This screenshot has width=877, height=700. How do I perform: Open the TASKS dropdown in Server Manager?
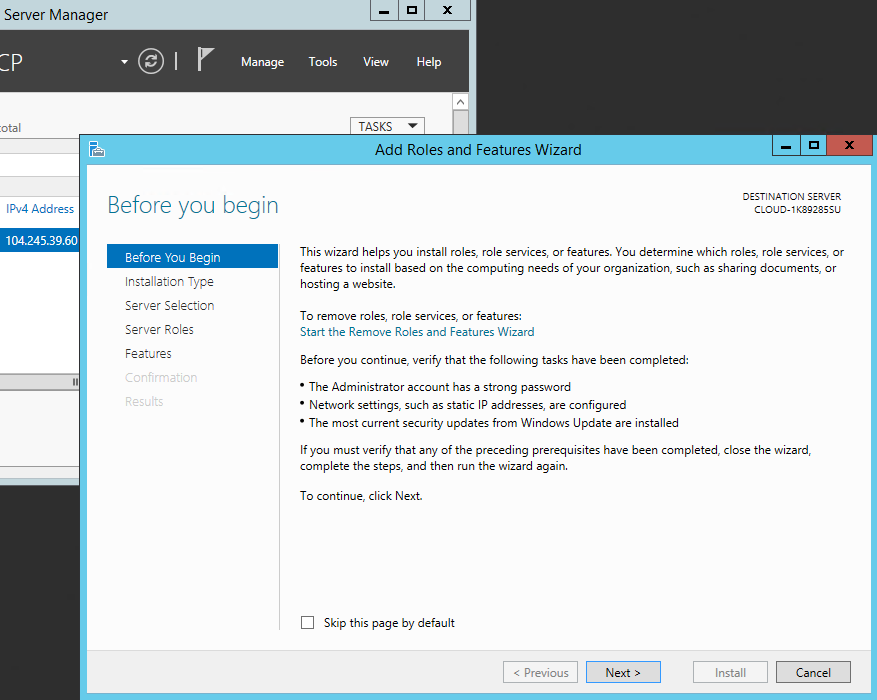click(x=387, y=126)
